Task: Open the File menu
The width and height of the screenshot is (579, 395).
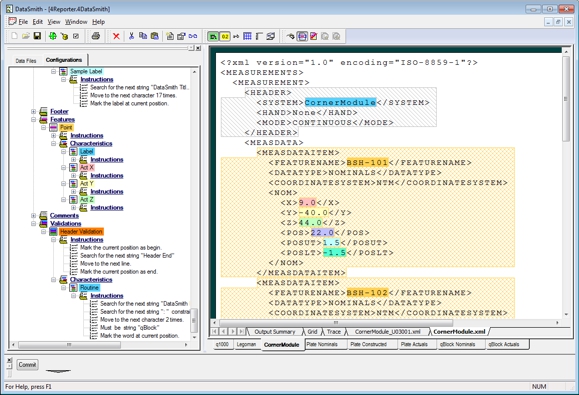Action: coord(23,22)
